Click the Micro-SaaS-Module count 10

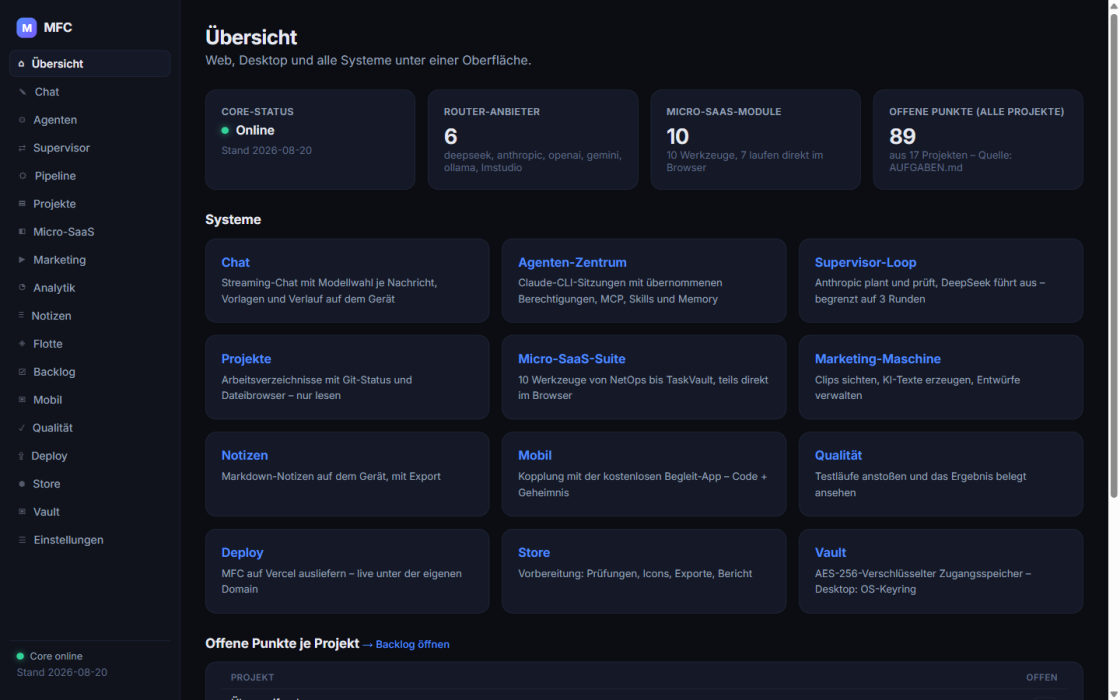click(677, 136)
